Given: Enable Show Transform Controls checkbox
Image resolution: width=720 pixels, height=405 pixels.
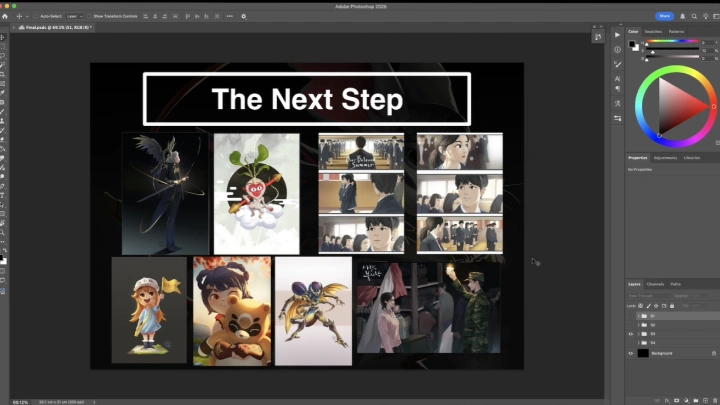Looking at the screenshot, I should (x=89, y=16).
